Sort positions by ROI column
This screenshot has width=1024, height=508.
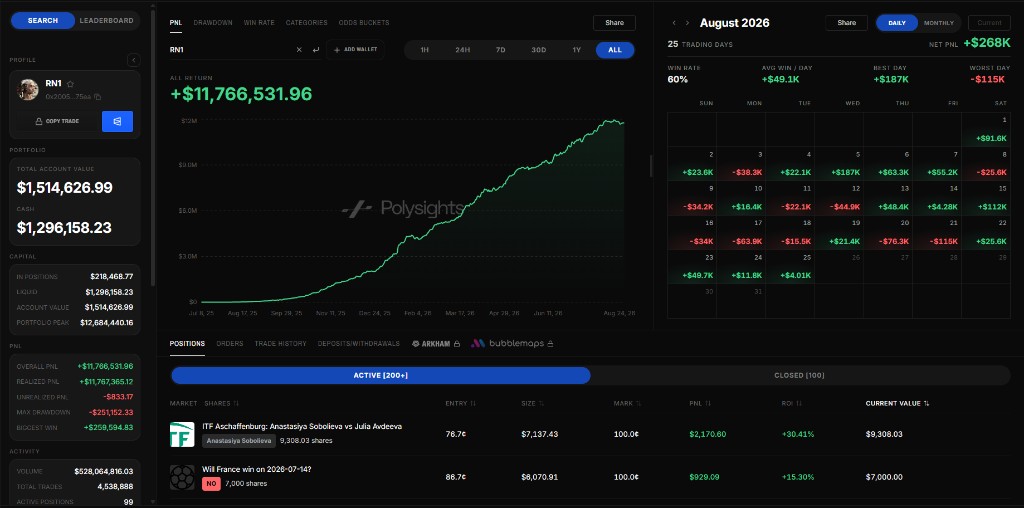click(x=792, y=404)
